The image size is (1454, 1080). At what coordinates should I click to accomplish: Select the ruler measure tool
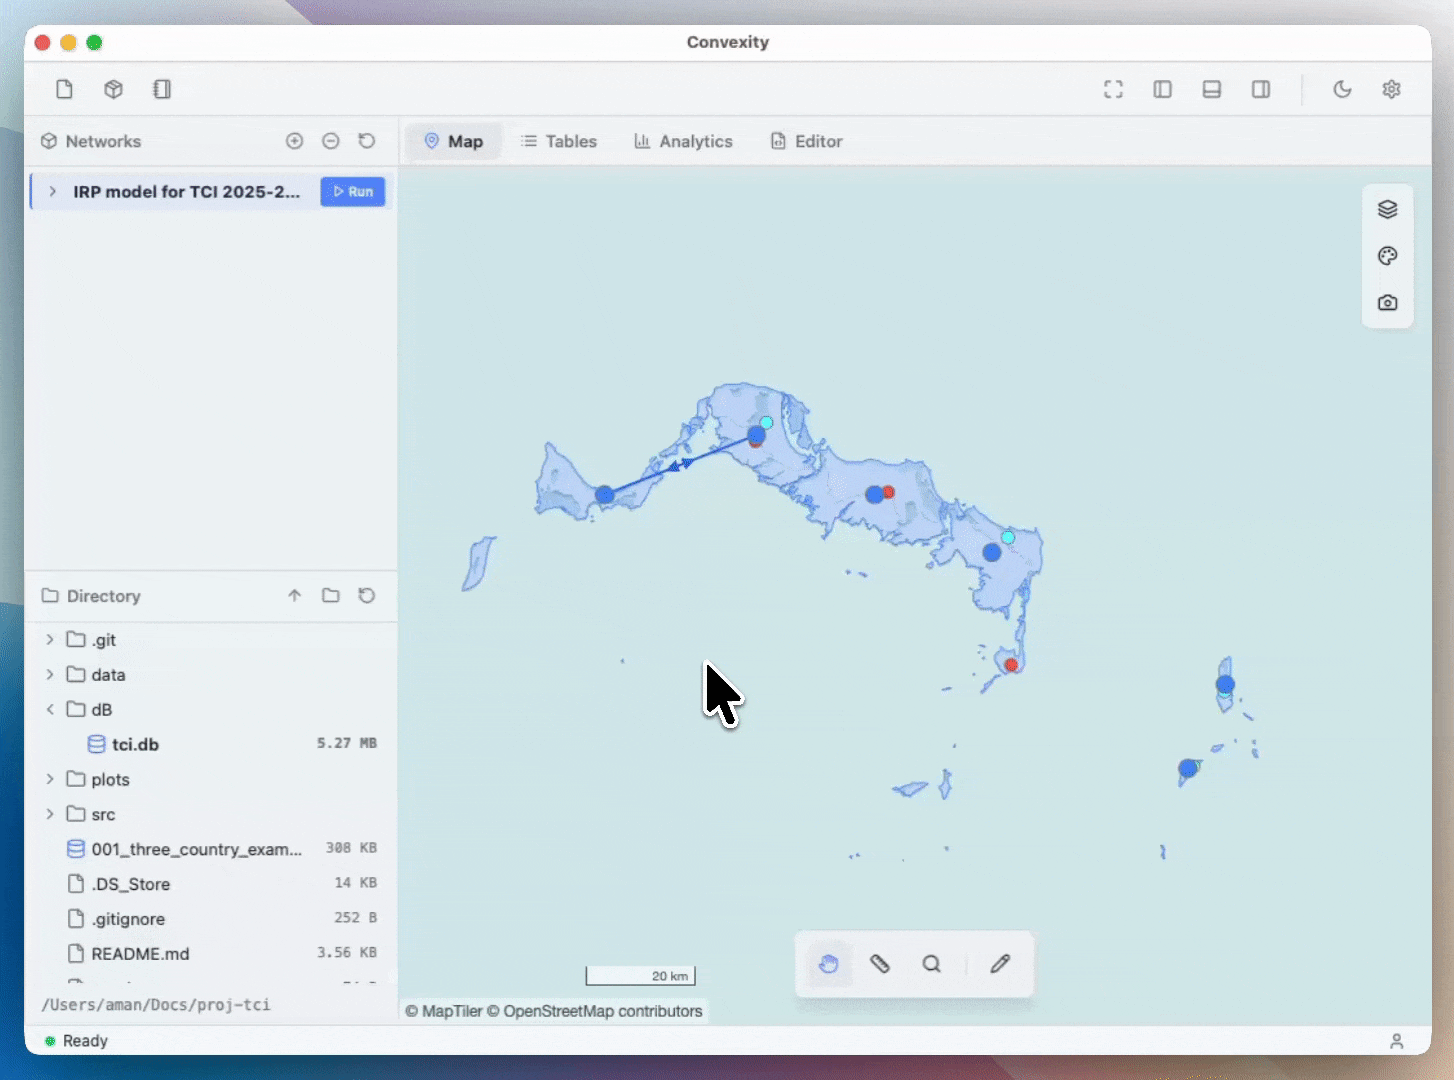880,964
